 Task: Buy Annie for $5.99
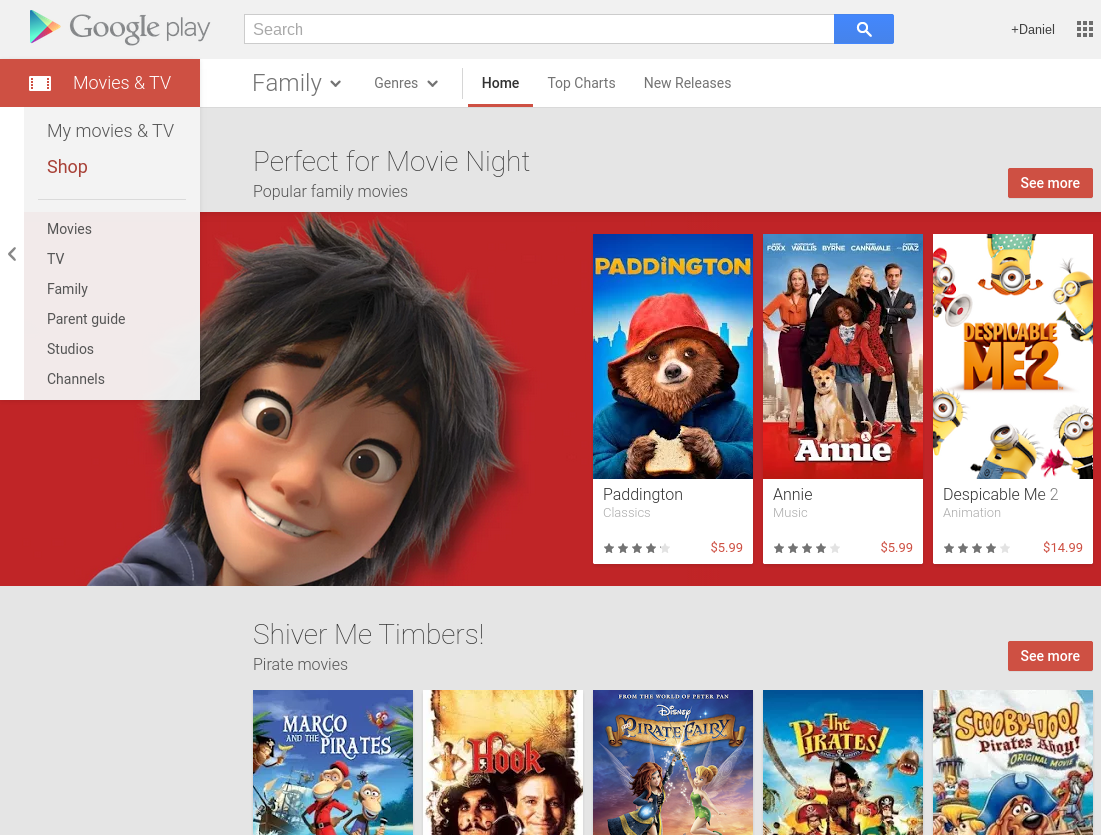(897, 548)
